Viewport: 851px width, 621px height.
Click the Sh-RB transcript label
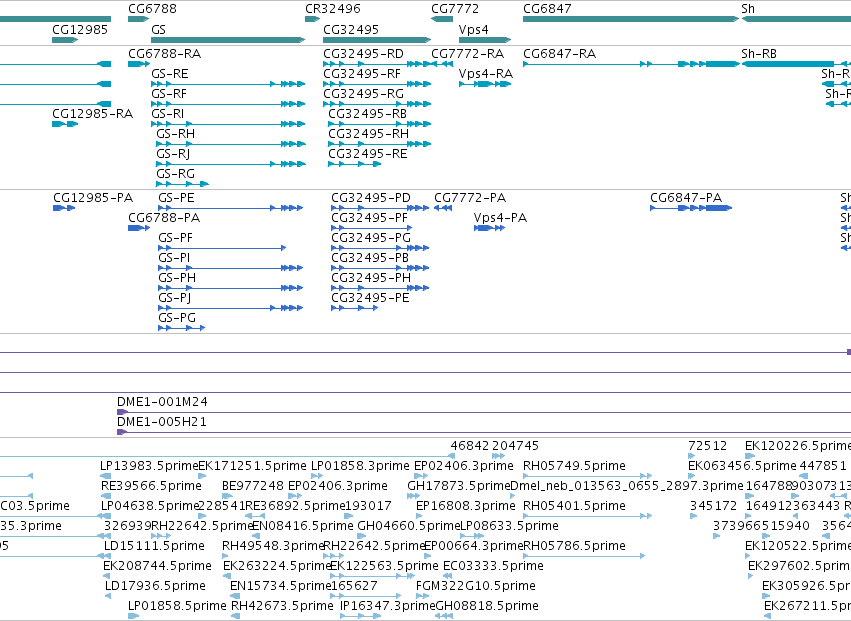tap(759, 54)
